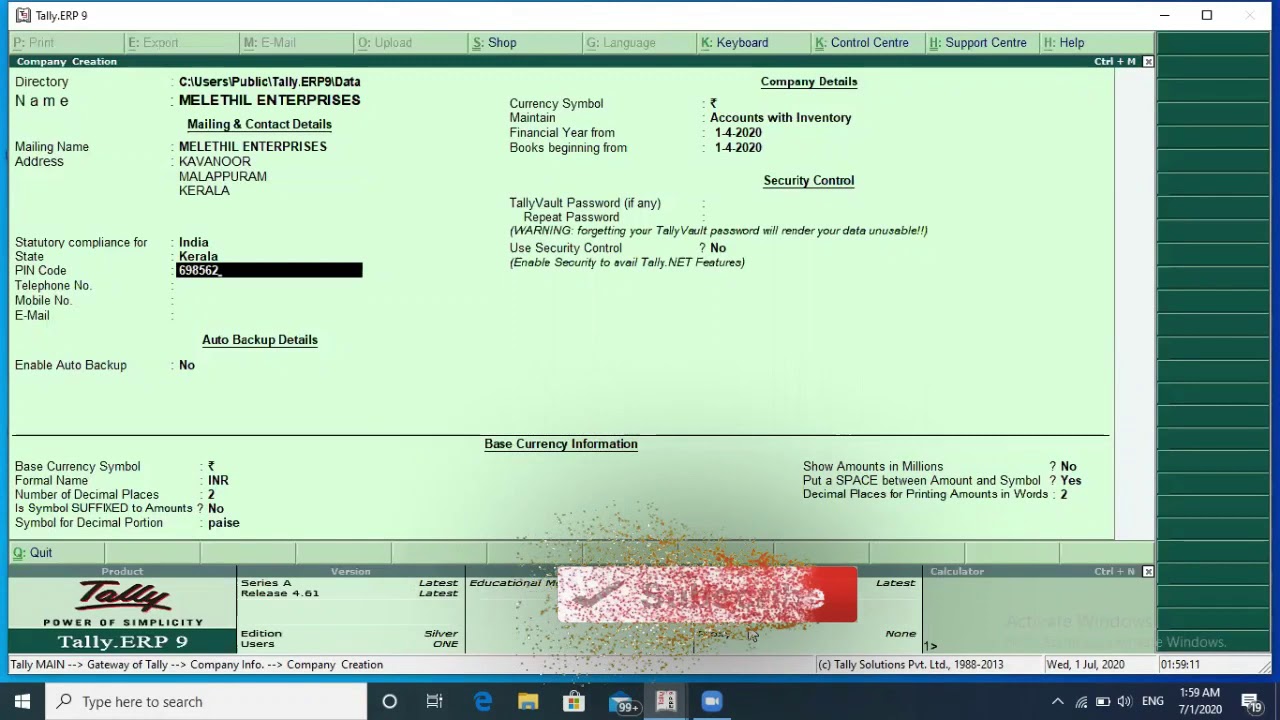Viewport: 1280px width, 720px height.
Task: Click the Currency Symbol rupee value
Action: pyautogui.click(x=713, y=104)
